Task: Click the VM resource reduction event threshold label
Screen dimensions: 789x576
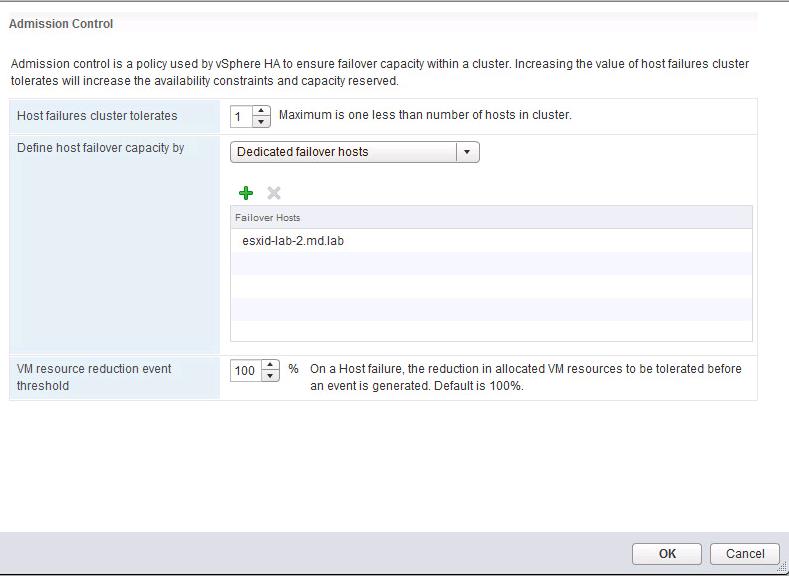Action: pyautogui.click(x=94, y=377)
